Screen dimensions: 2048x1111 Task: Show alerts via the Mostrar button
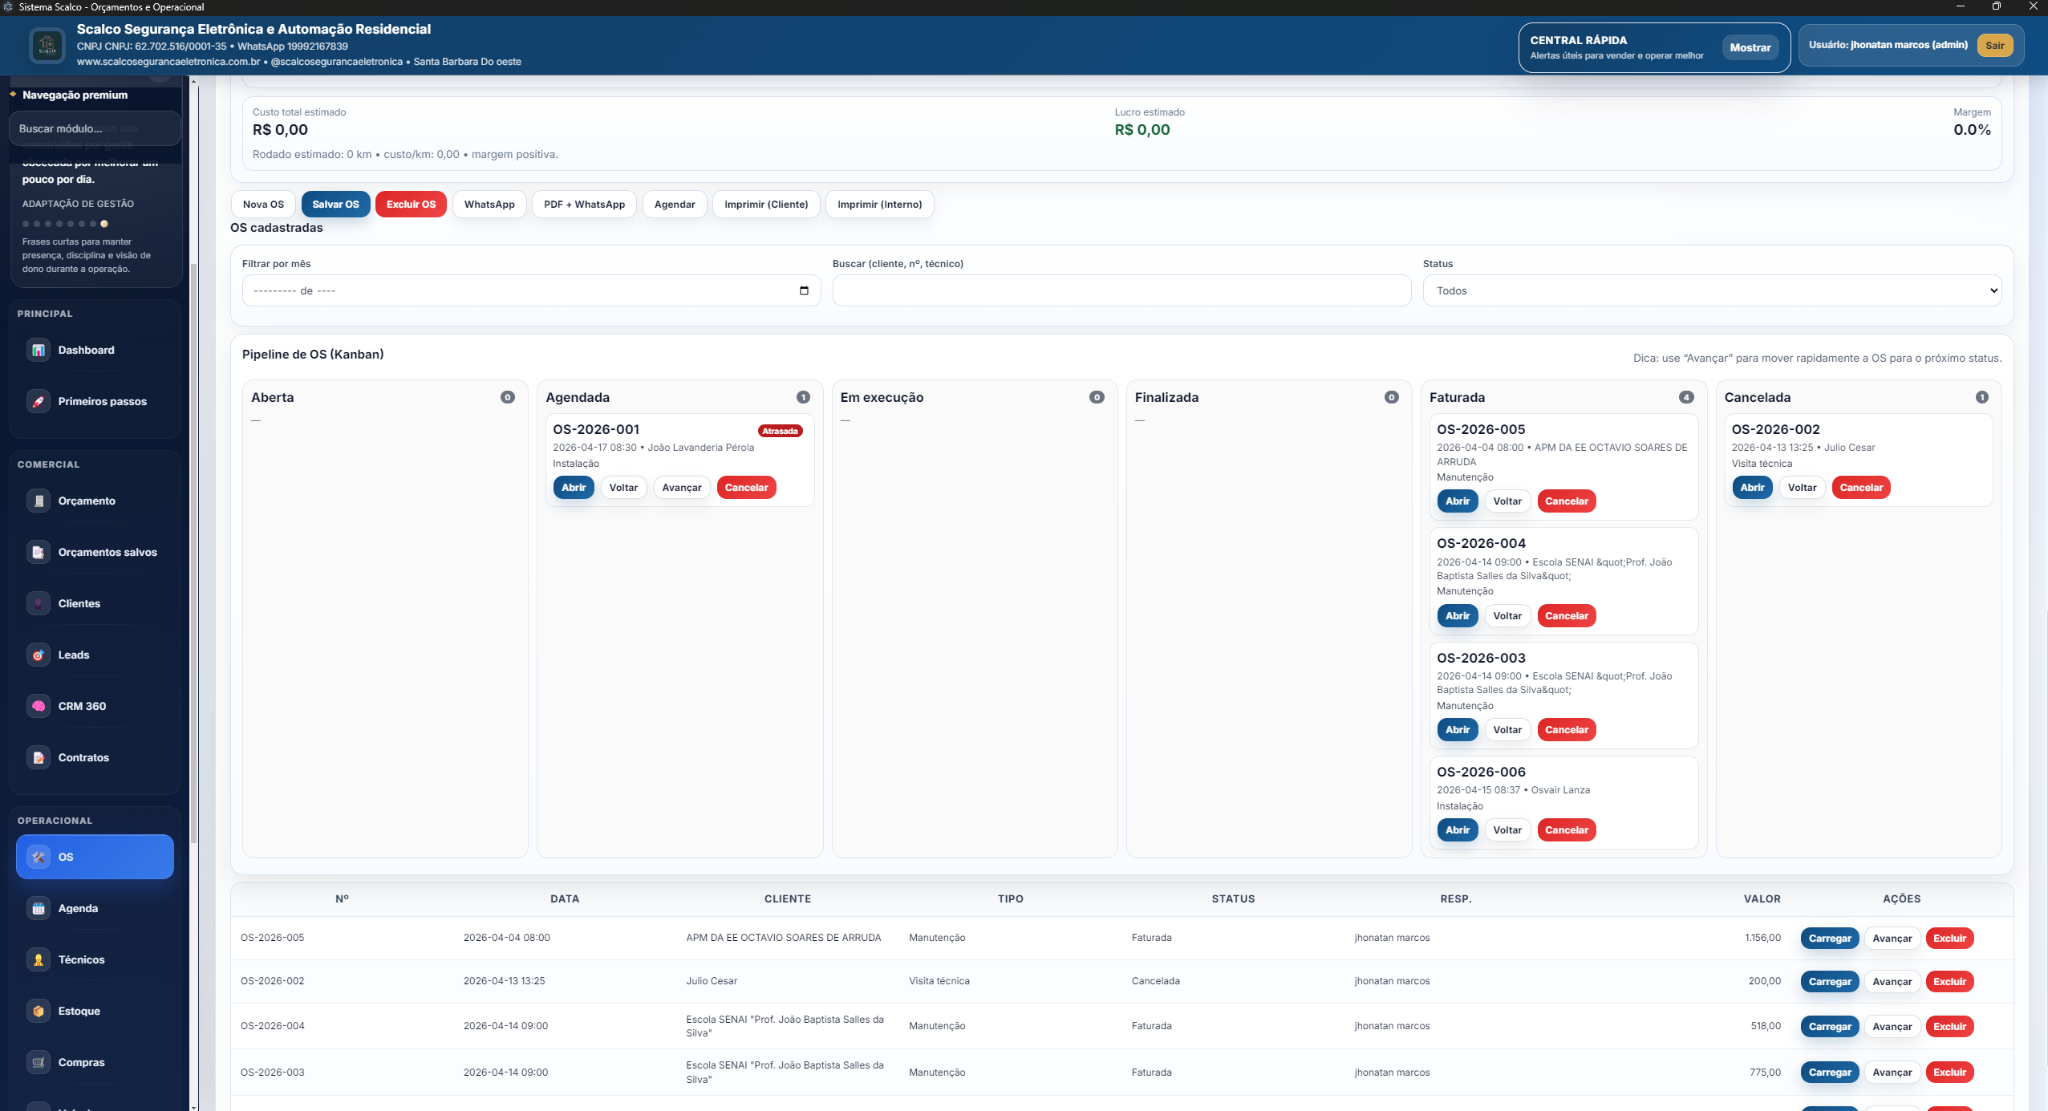click(x=1750, y=47)
